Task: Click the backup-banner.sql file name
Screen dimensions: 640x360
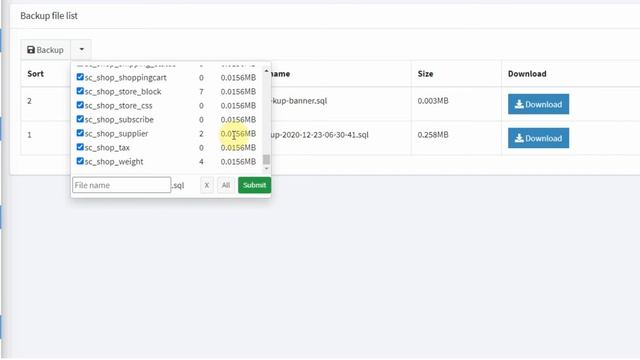Action: (x=299, y=101)
